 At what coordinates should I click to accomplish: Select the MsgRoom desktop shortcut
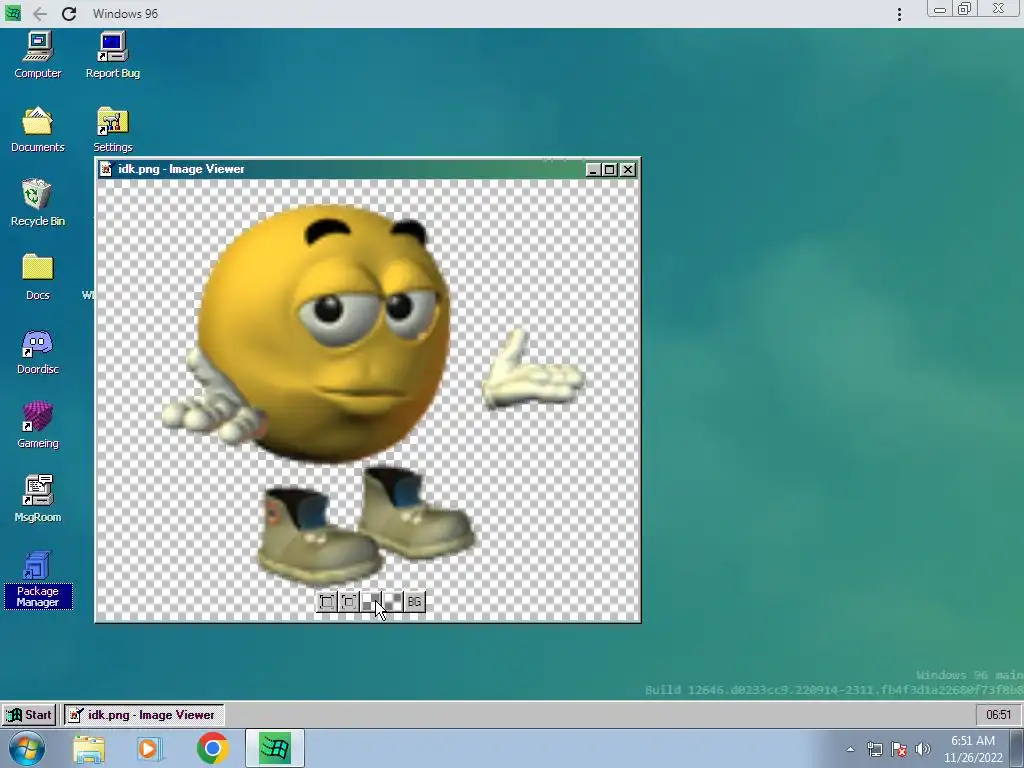pyautogui.click(x=38, y=499)
